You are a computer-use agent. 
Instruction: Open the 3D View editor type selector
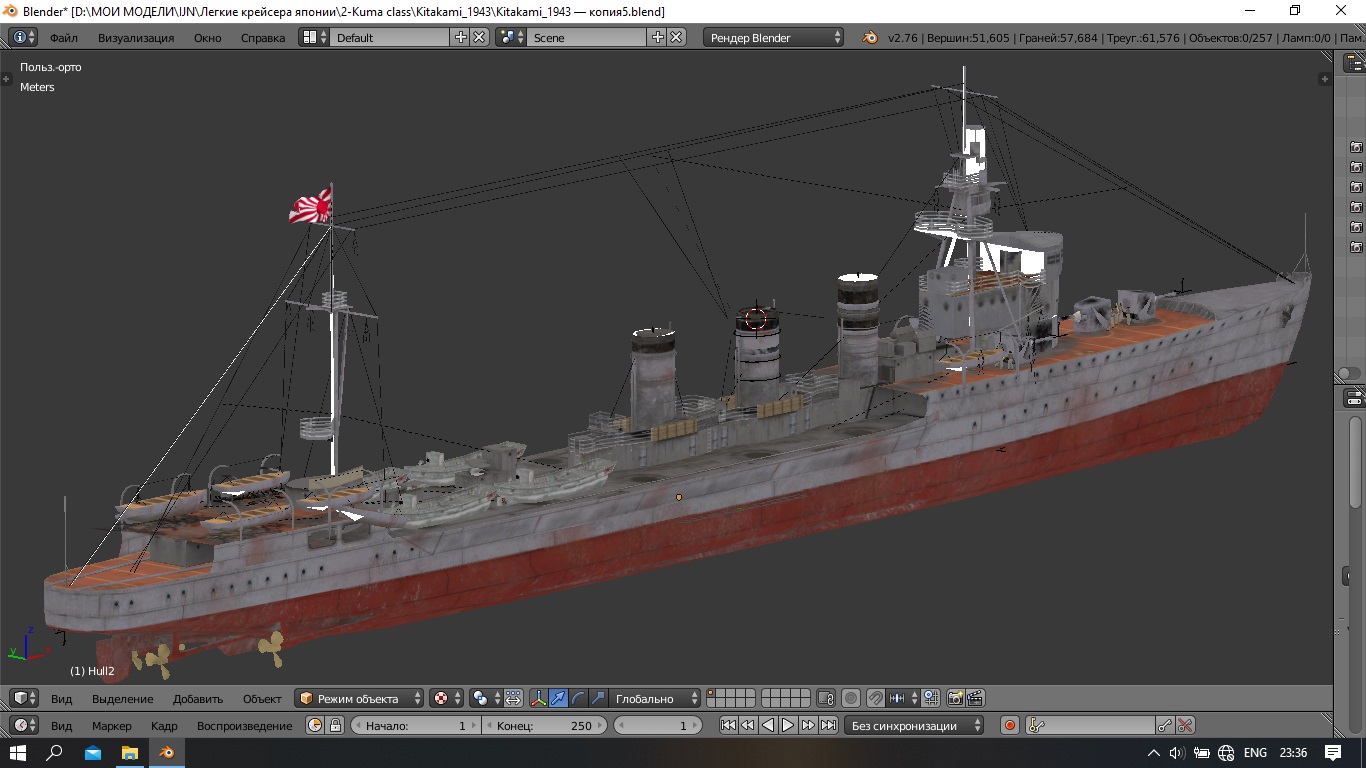[24, 698]
